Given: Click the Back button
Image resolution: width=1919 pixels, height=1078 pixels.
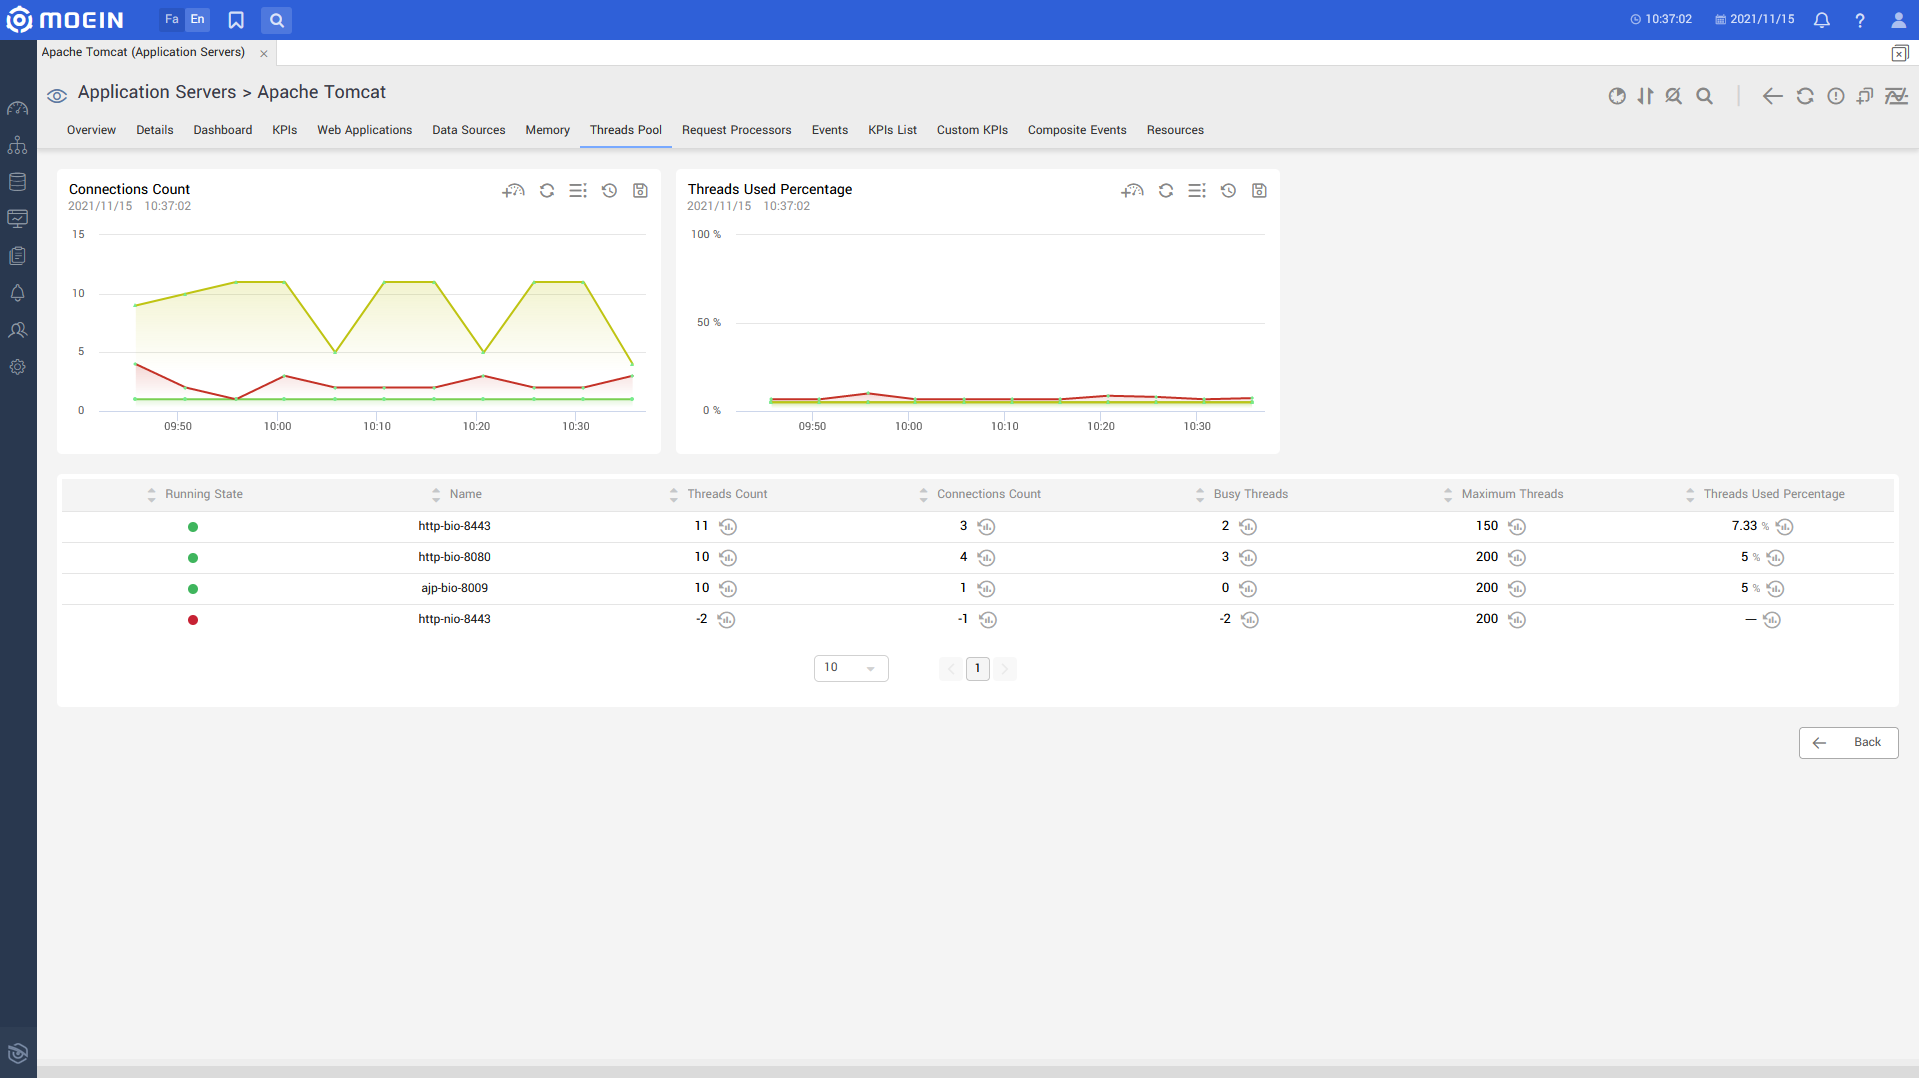Looking at the screenshot, I should [x=1848, y=743].
